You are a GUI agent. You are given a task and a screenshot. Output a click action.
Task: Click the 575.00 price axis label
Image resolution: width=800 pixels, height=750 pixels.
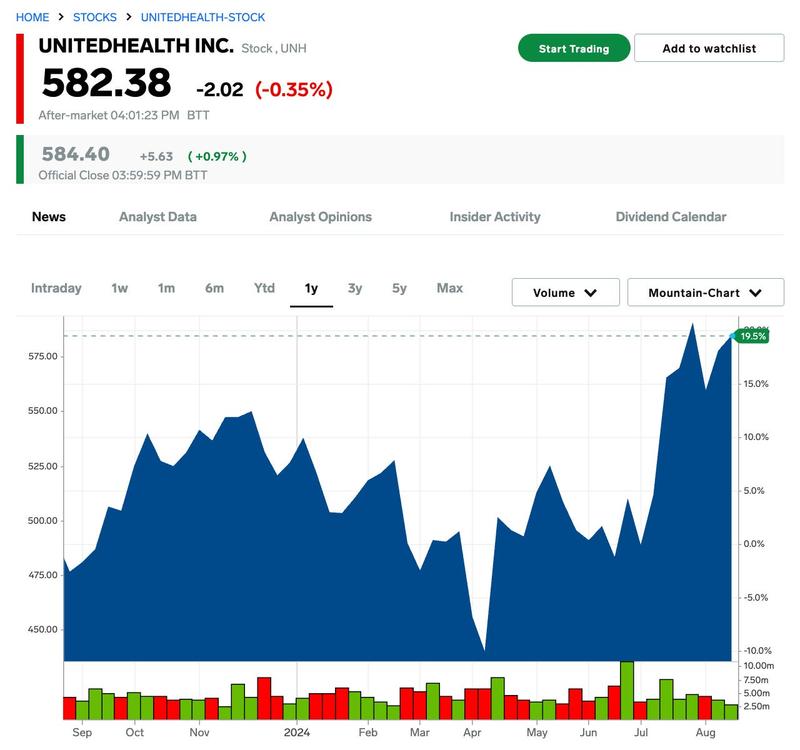(43, 356)
